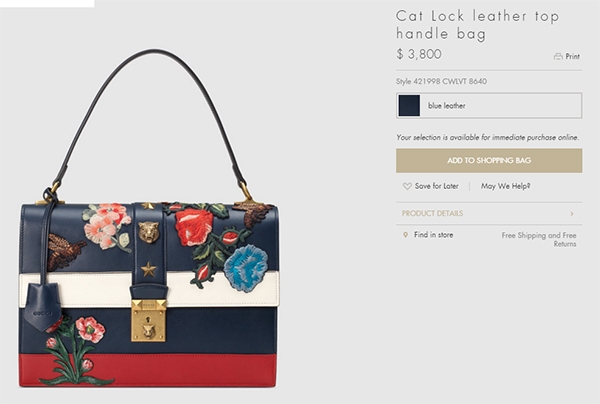Open the blue leather color selector box
The height and width of the screenshot is (404, 600).
(489, 105)
